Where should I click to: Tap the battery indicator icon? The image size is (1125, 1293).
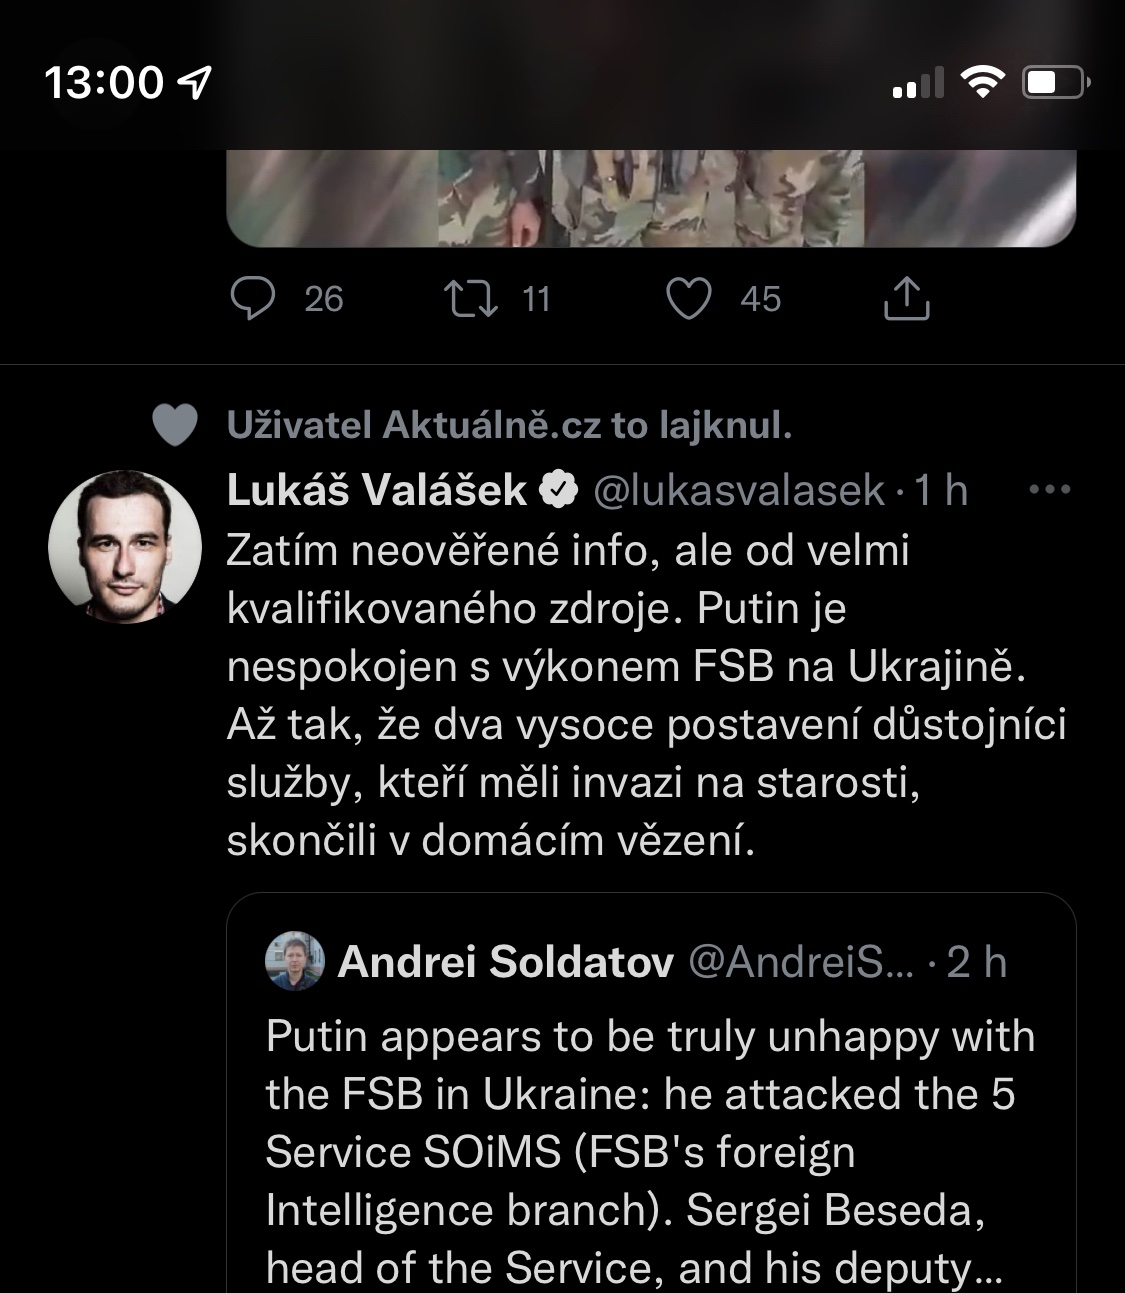1055,82
